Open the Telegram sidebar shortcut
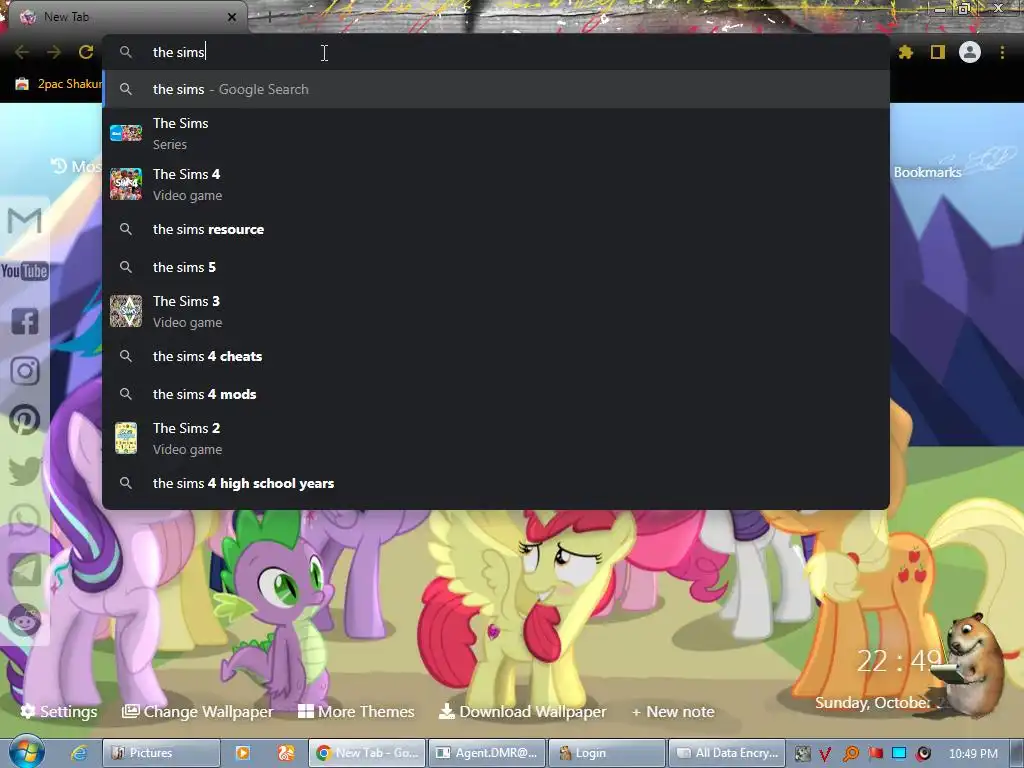The image size is (1024, 768). [x=25, y=569]
